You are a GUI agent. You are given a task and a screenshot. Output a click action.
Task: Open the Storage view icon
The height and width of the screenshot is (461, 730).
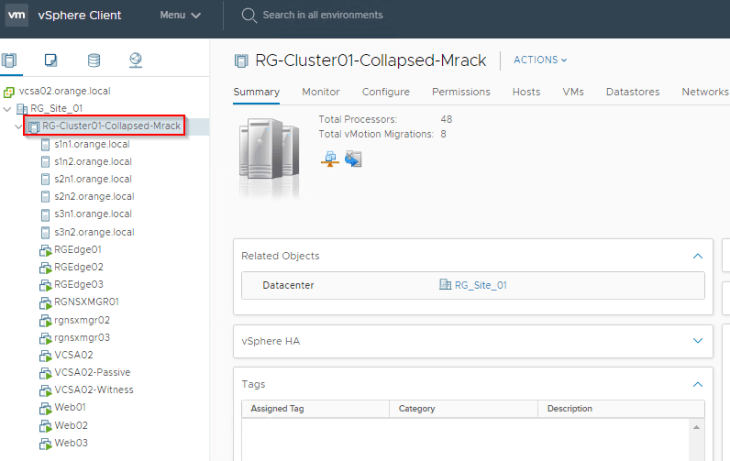94,60
